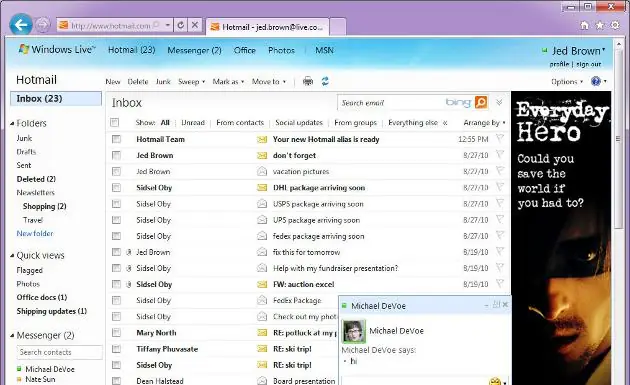Collapse the Messenger section

tap(12, 335)
